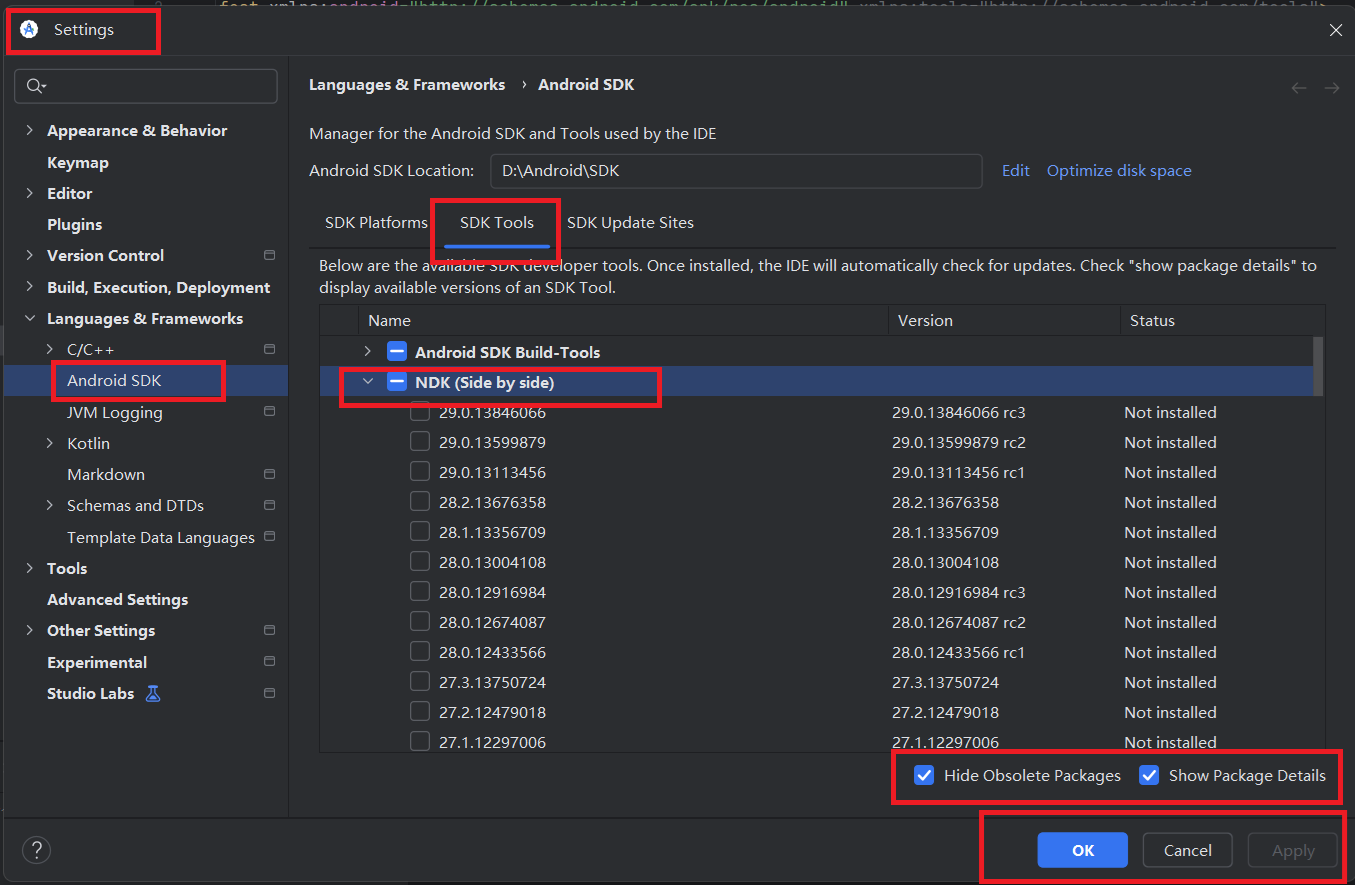The width and height of the screenshot is (1355, 885).
Task: Check NDK version 28.0.12916984
Action: pyautogui.click(x=420, y=592)
